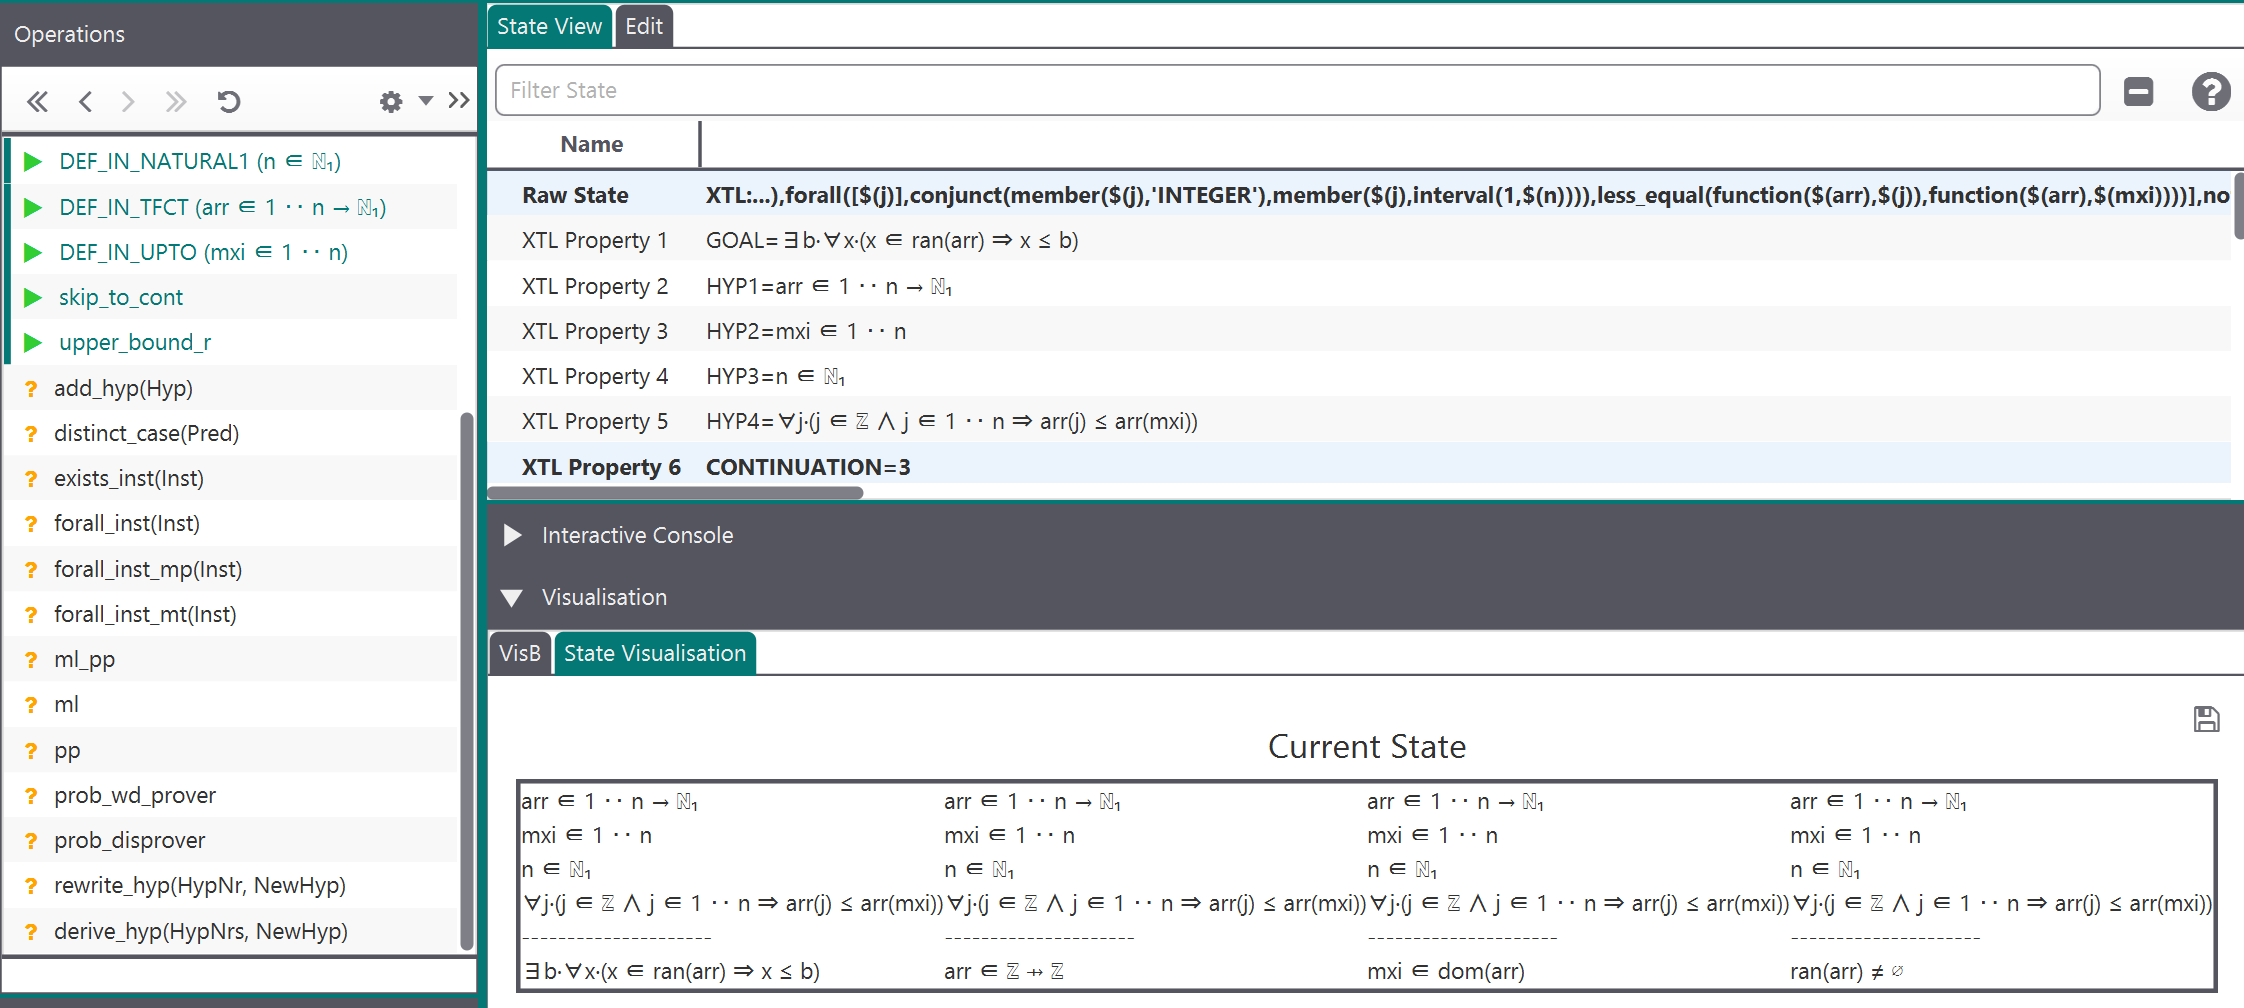Screen dimensions: 2244x1008
Task: Click the collapse-all minus icon
Action: [2138, 92]
